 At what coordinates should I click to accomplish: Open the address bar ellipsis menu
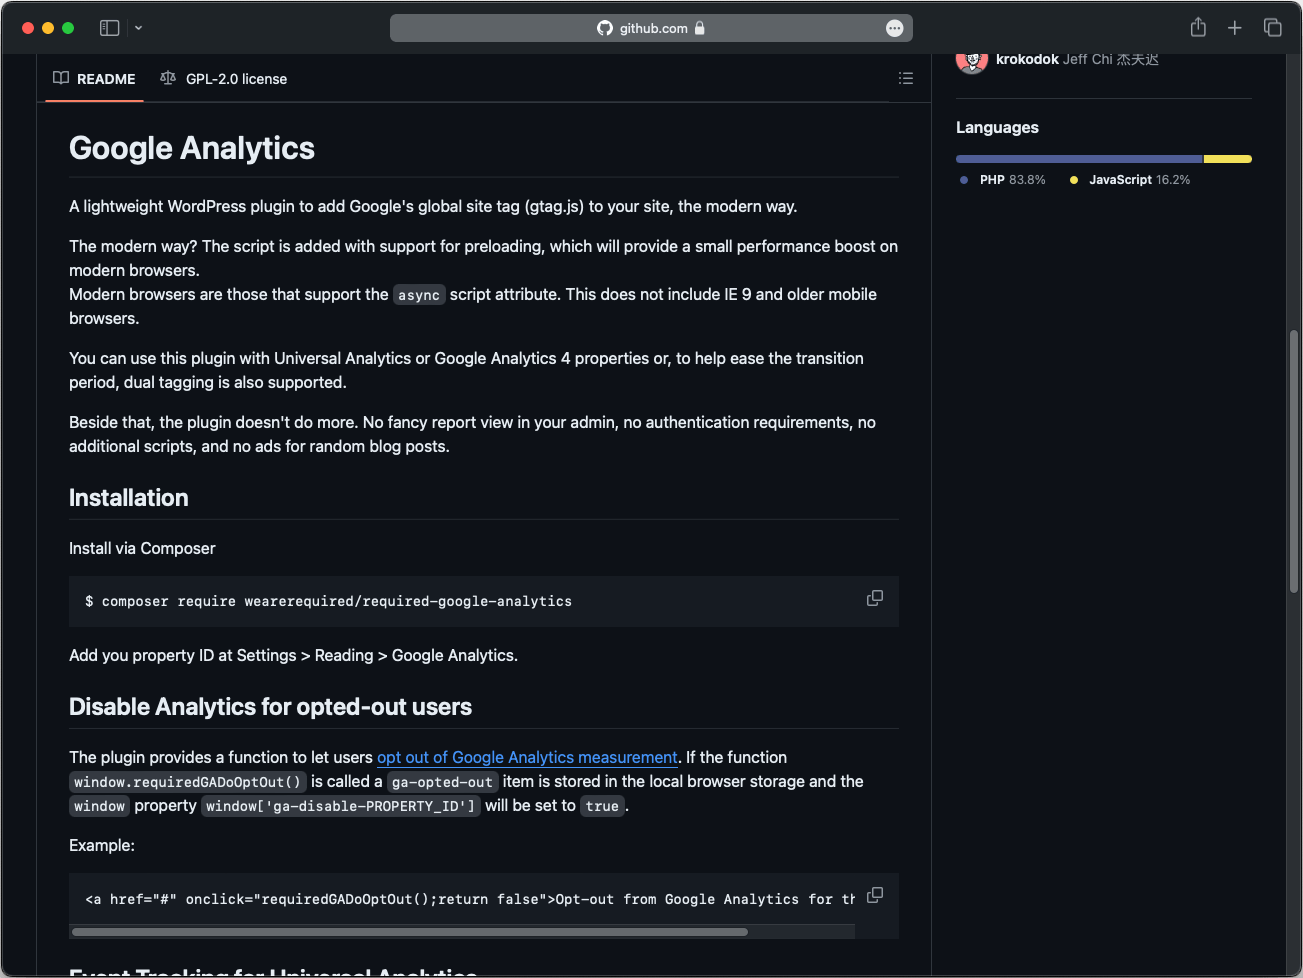(895, 28)
